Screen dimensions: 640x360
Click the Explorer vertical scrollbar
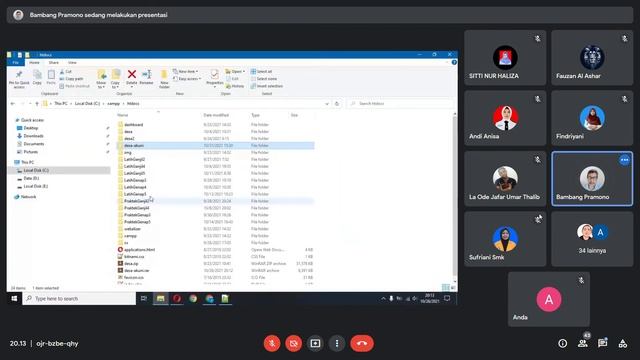(455, 196)
